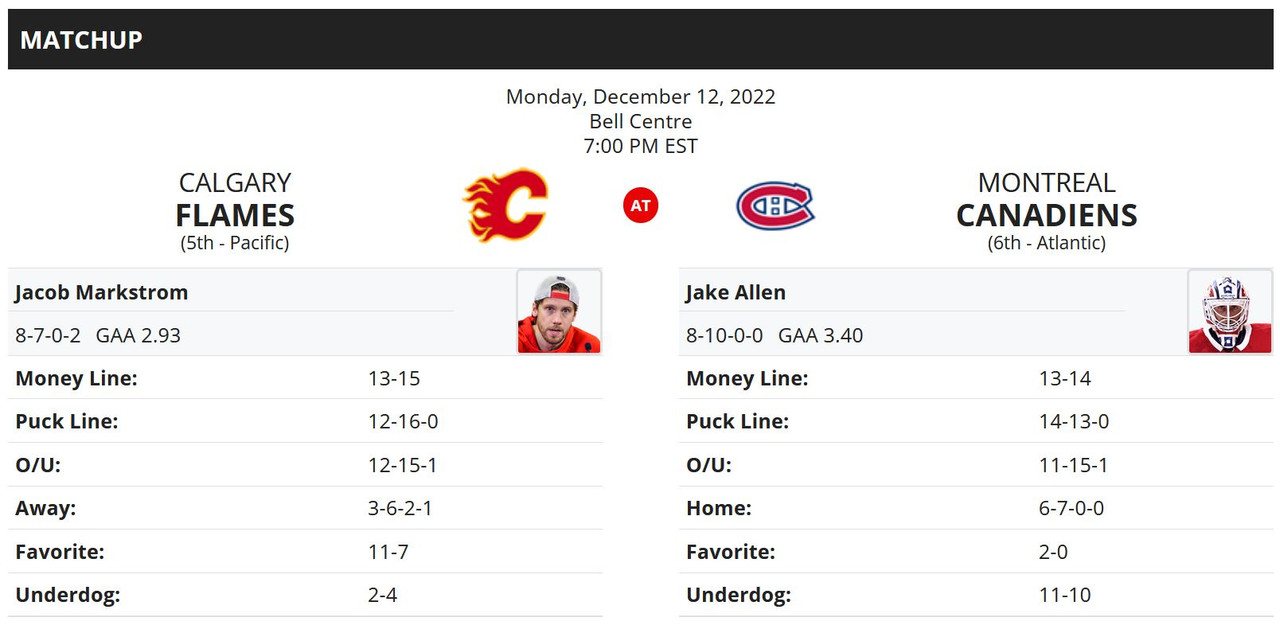Click the red AT badge
This screenshot has height=626, width=1280.
tap(640, 206)
